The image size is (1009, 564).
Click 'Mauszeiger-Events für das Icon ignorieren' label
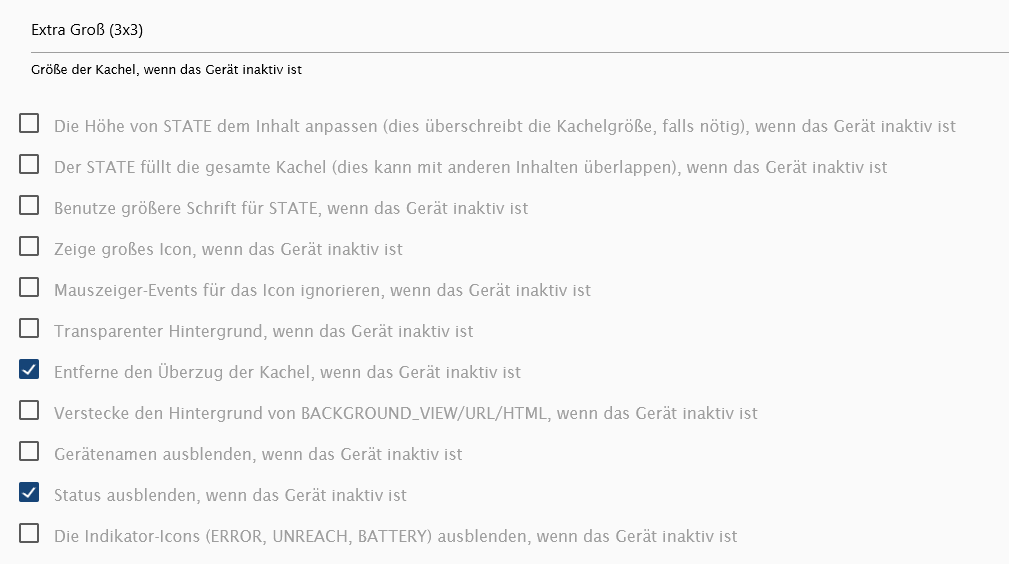click(322, 290)
